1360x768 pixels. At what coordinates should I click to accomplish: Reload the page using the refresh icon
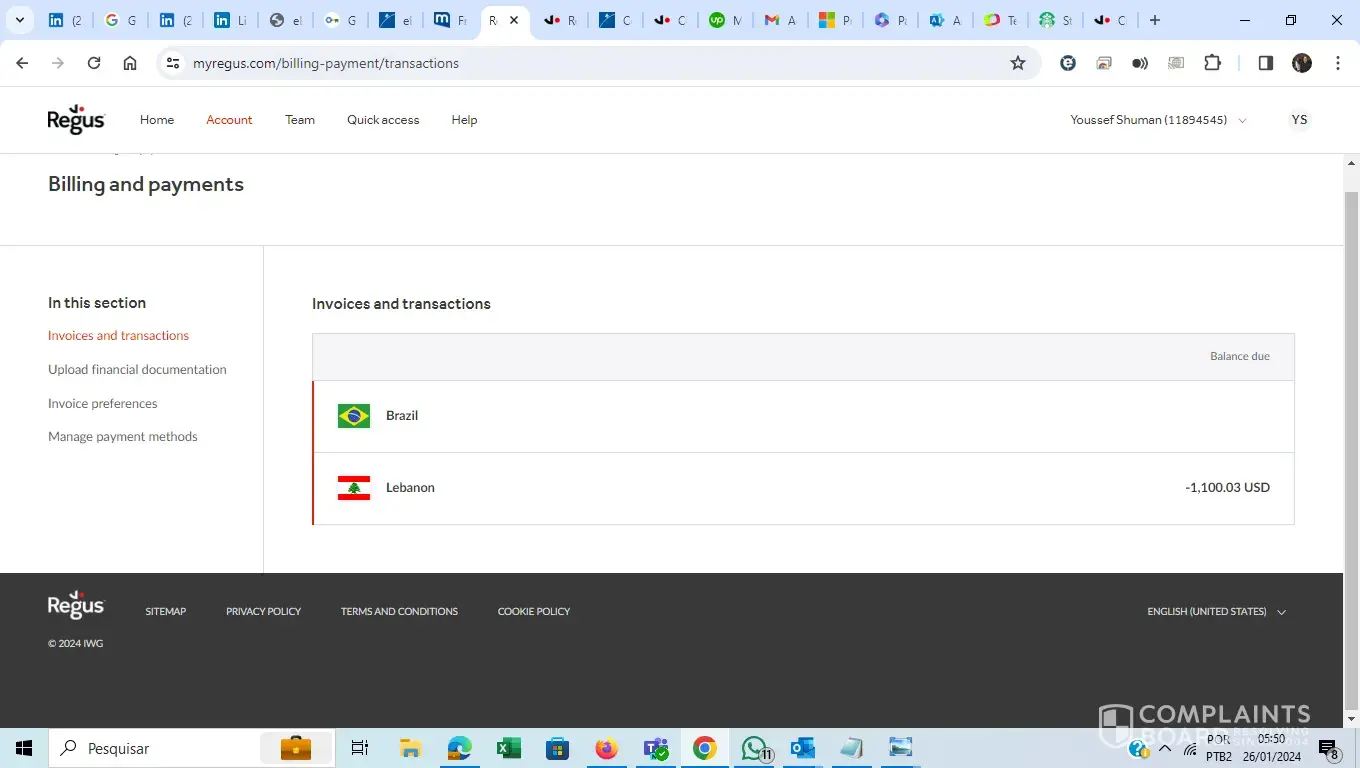pyautogui.click(x=94, y=63)
